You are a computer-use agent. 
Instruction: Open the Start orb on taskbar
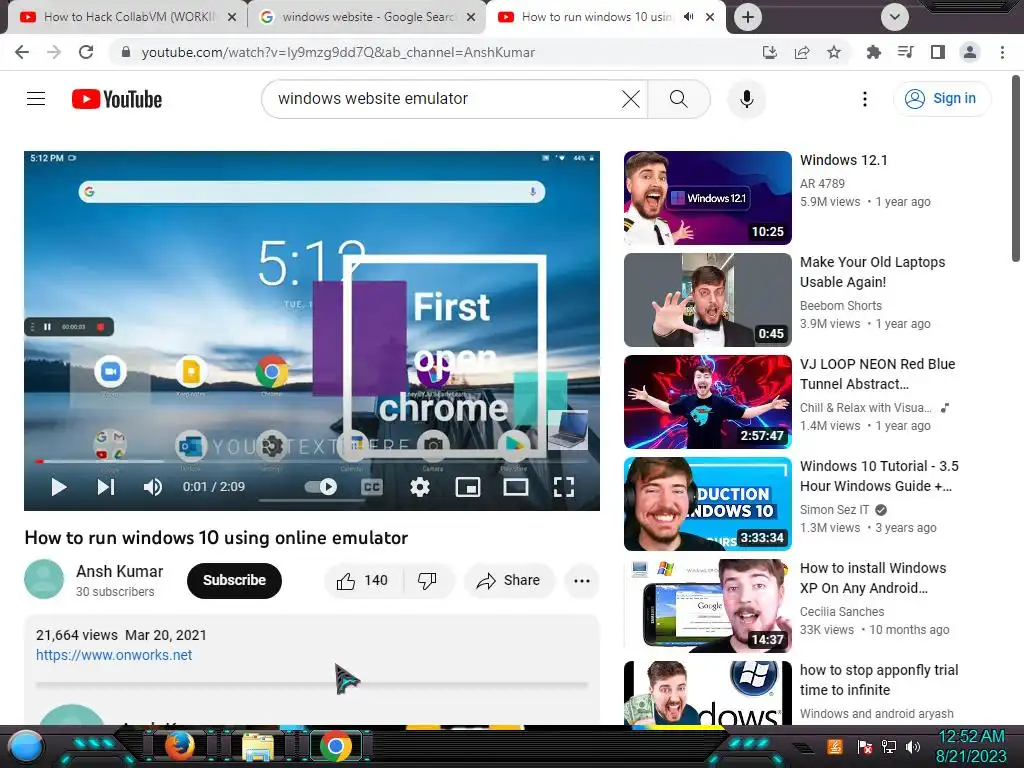(x=25, y=746)
